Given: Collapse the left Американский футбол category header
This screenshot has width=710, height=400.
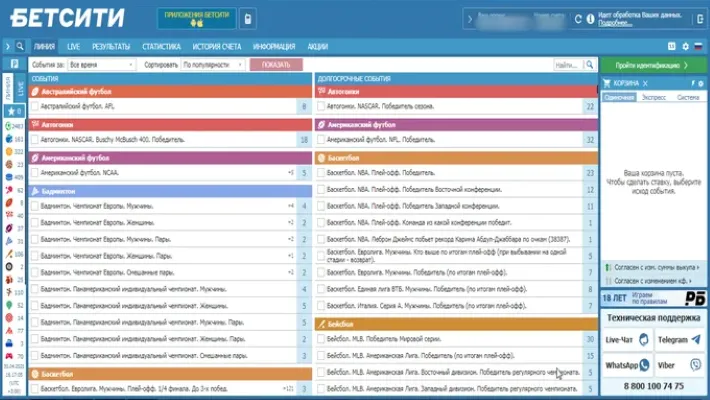Looking at the screenshot, I should coord(170,158).
